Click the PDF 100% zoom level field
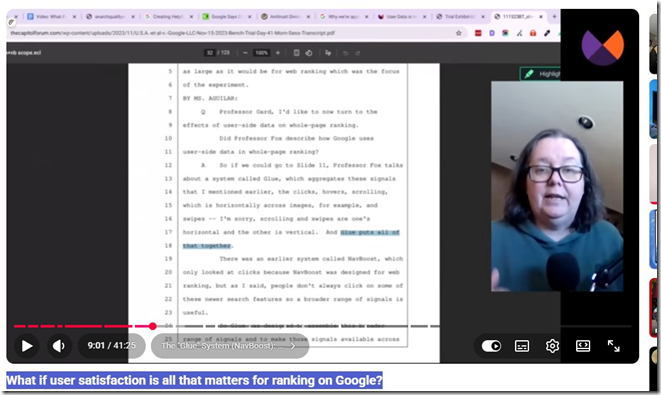 [261, 53]
